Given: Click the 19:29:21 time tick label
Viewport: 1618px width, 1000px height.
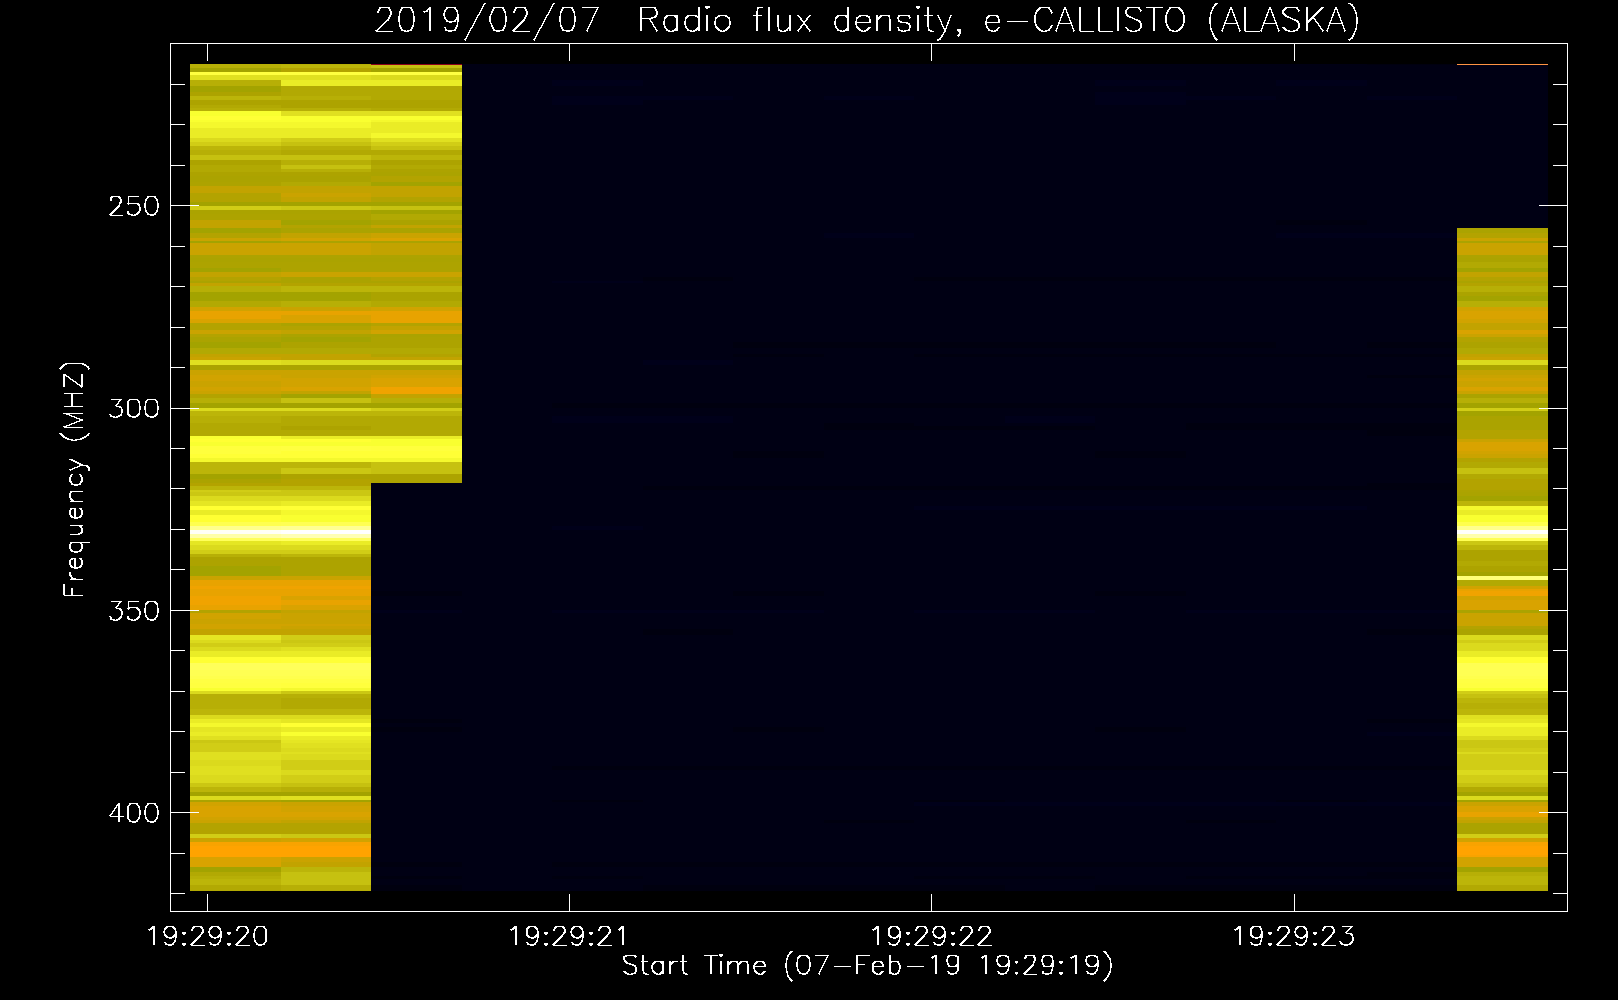Looking at the screenshot, I should coord(570,937).
